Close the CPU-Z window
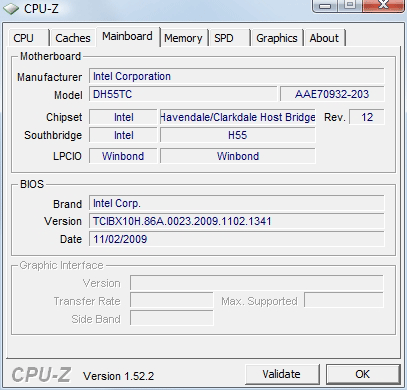407x390 pixels. pyautogui.click(x=383, y=6)
